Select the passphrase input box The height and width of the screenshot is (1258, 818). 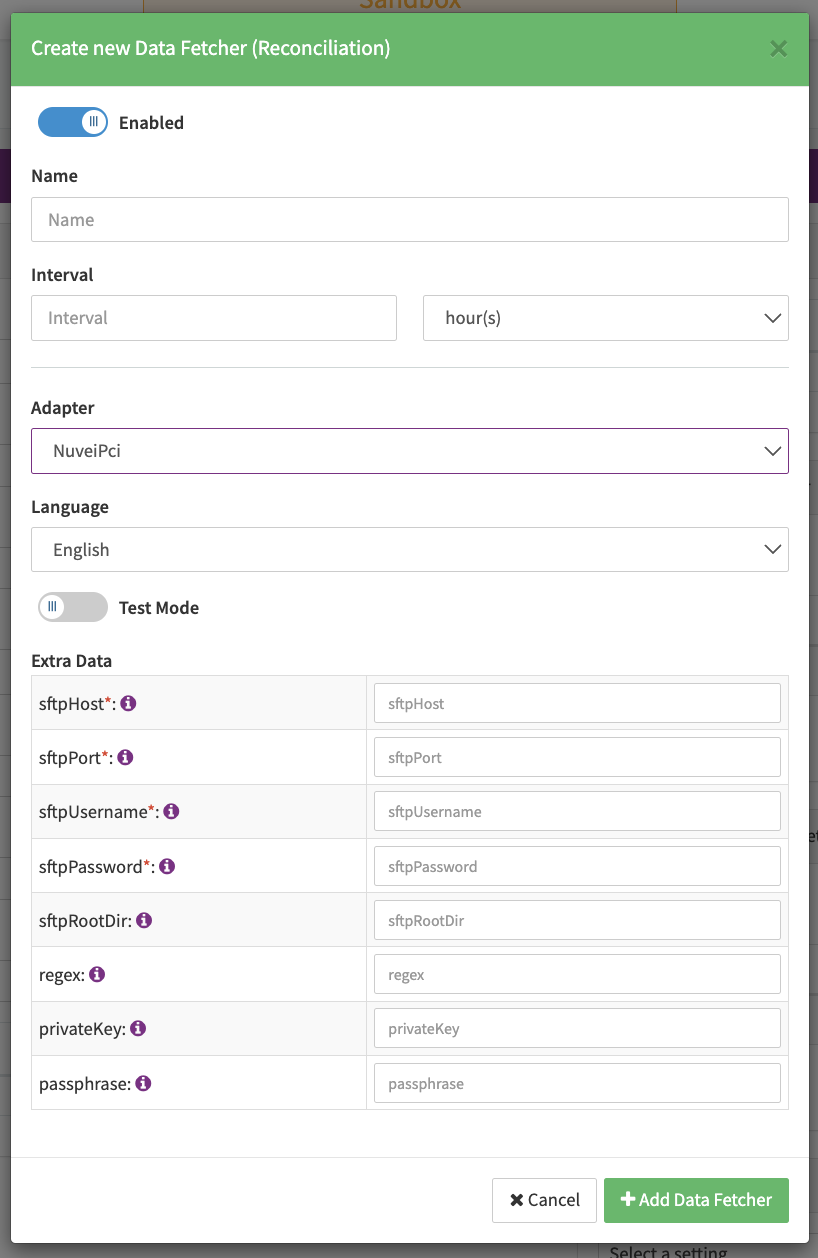[x=577, y=1083]
